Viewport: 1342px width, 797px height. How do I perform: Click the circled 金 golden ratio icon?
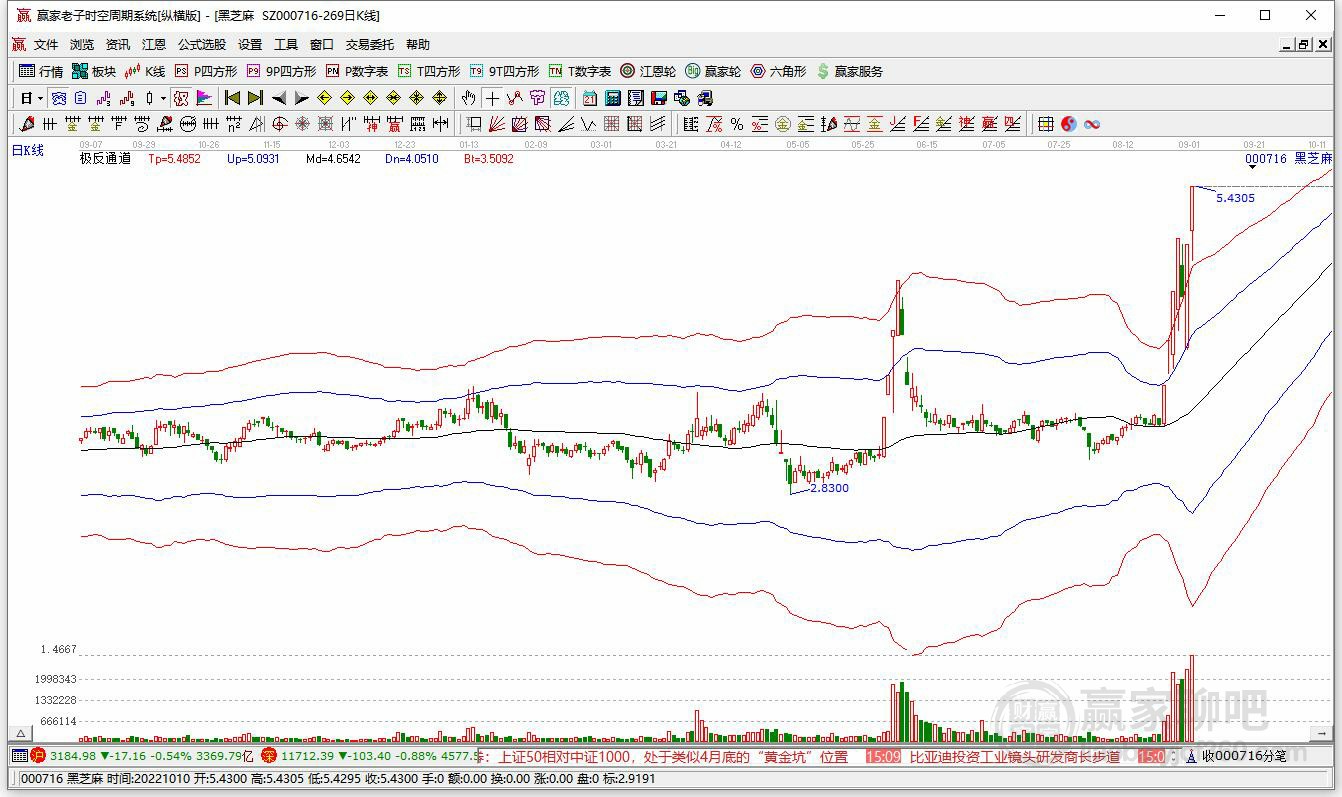tap(783, 124)
